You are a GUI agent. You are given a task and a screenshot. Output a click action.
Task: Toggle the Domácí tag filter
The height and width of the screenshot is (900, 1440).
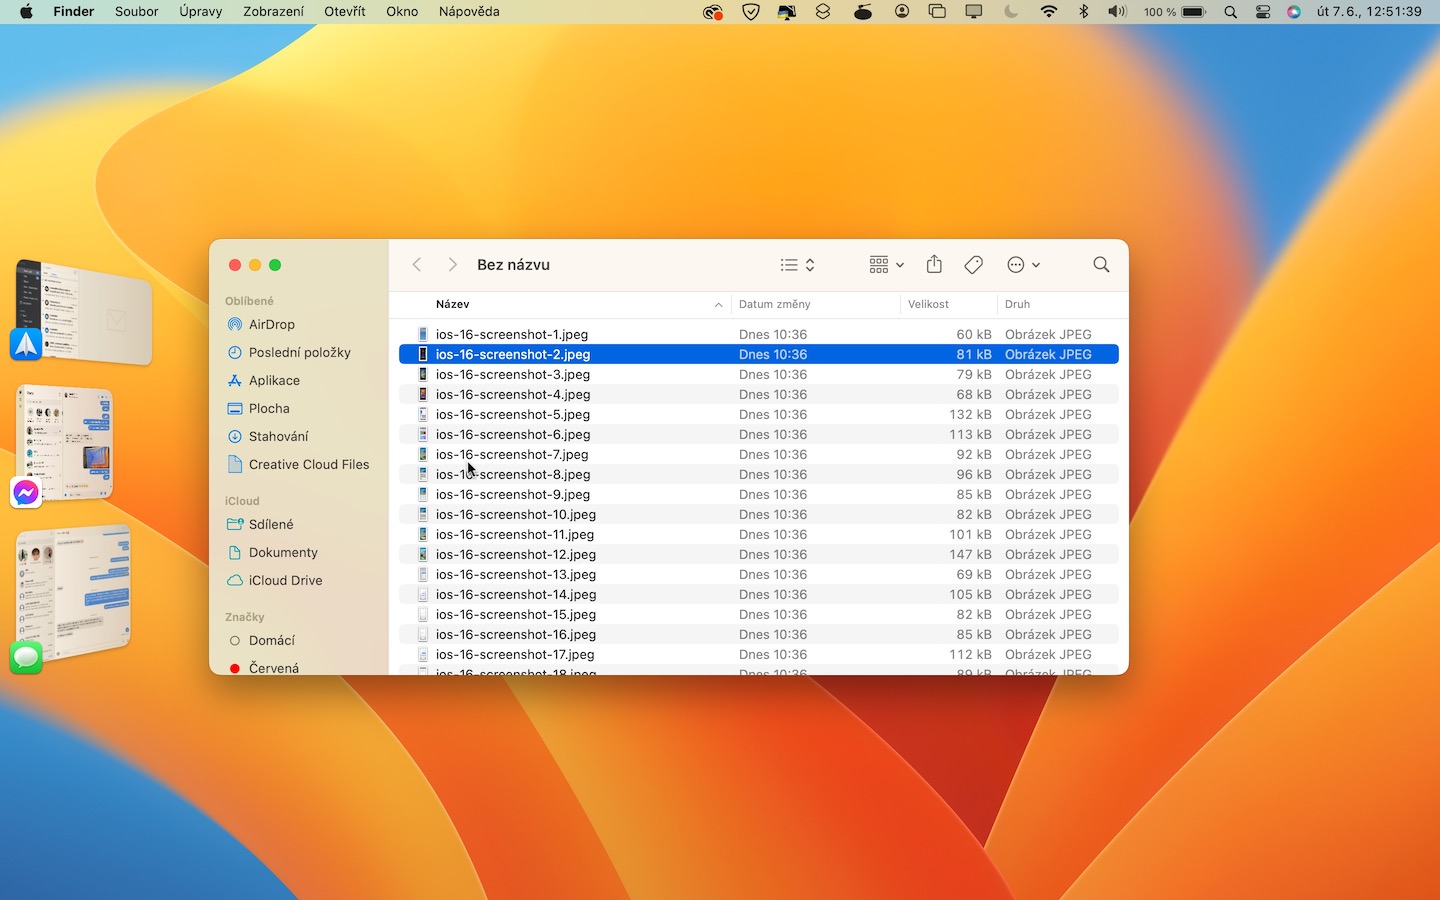click(271, 640)
